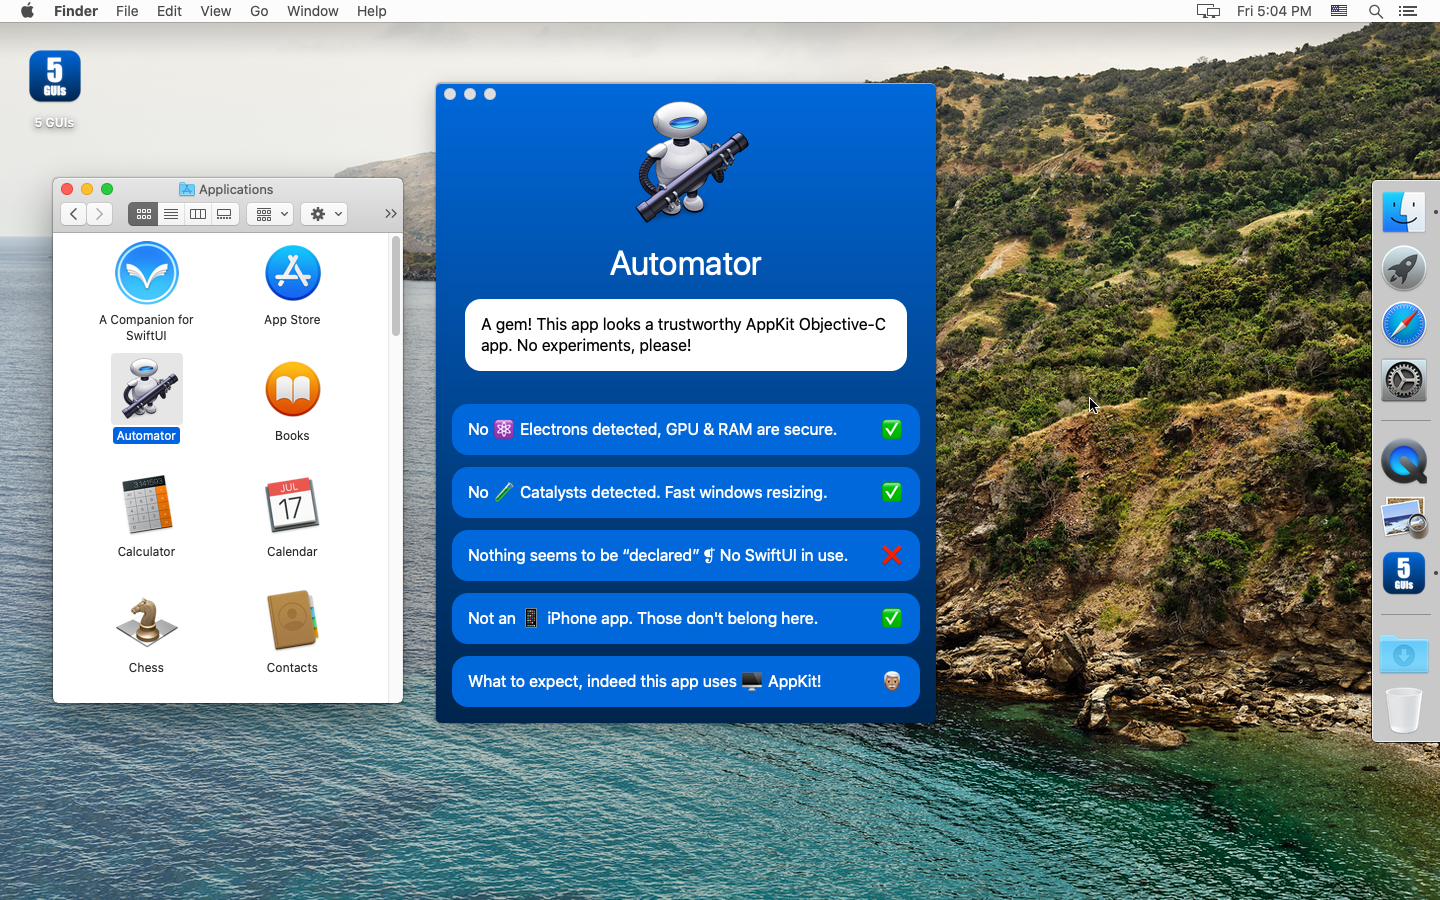Image resolution: width=1440 pixels, height=900 pixels.
Task: Open the 5 GUIs desktop icon
Action: [55, 78]
